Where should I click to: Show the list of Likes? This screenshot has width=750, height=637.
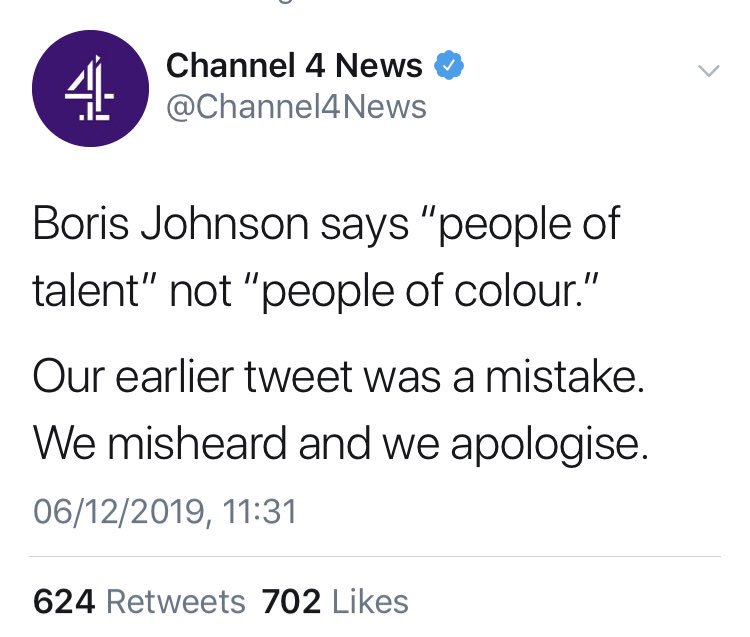coord(369,601)
